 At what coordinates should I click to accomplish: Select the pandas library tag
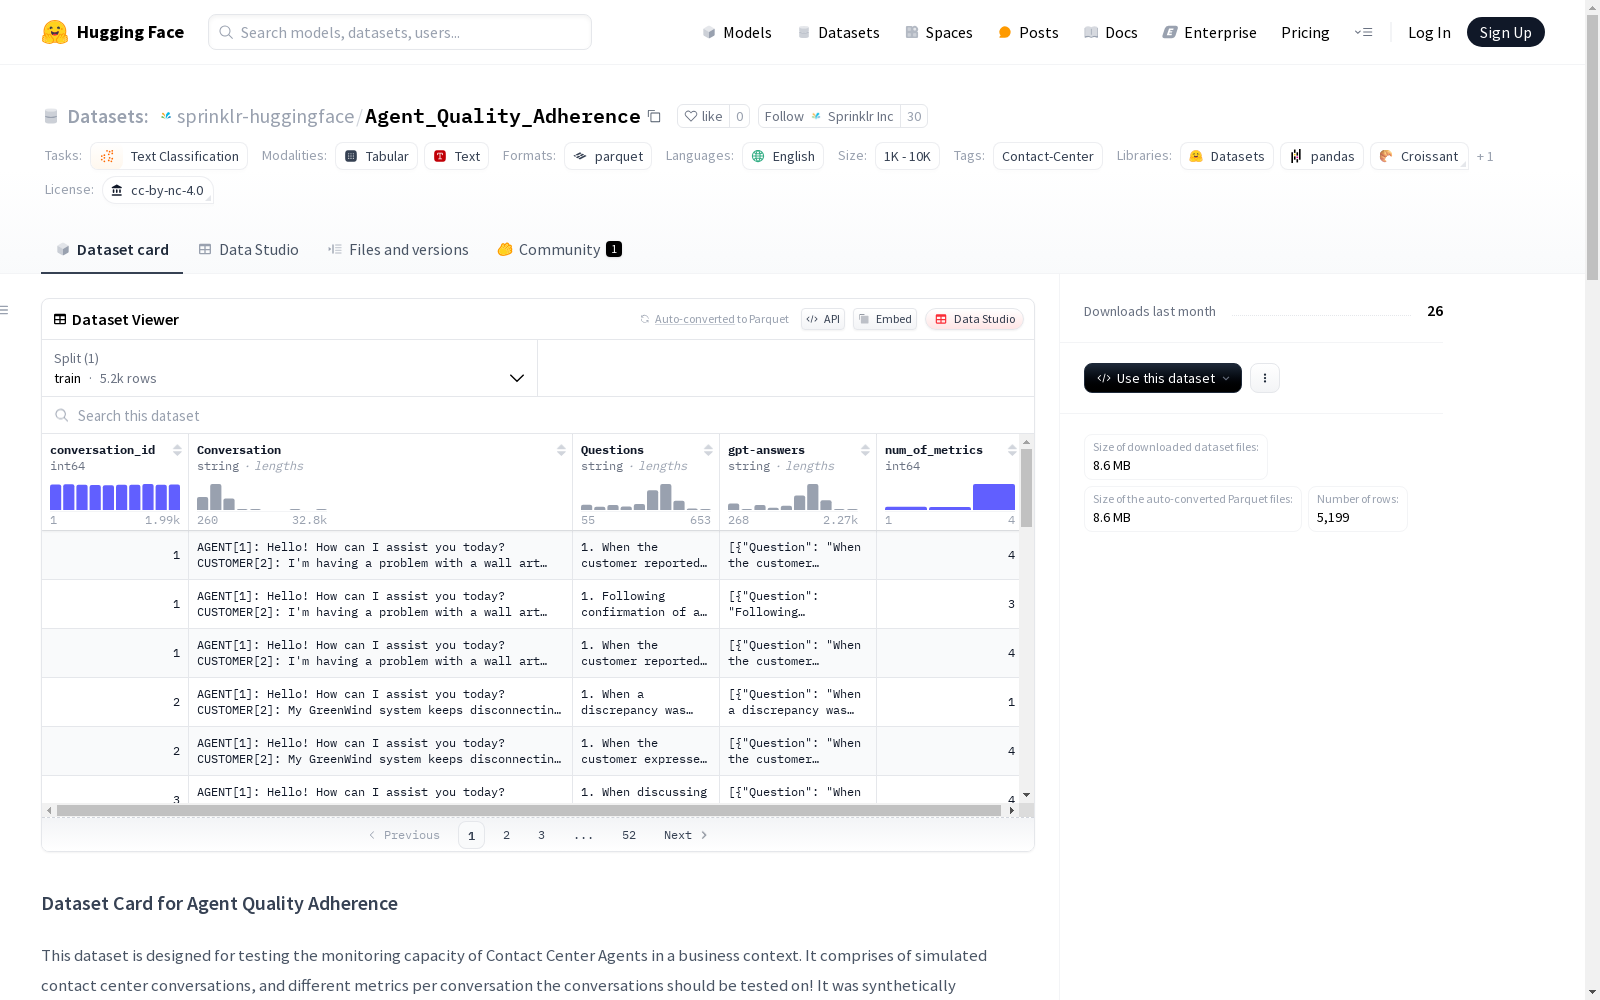point(1322,156)
